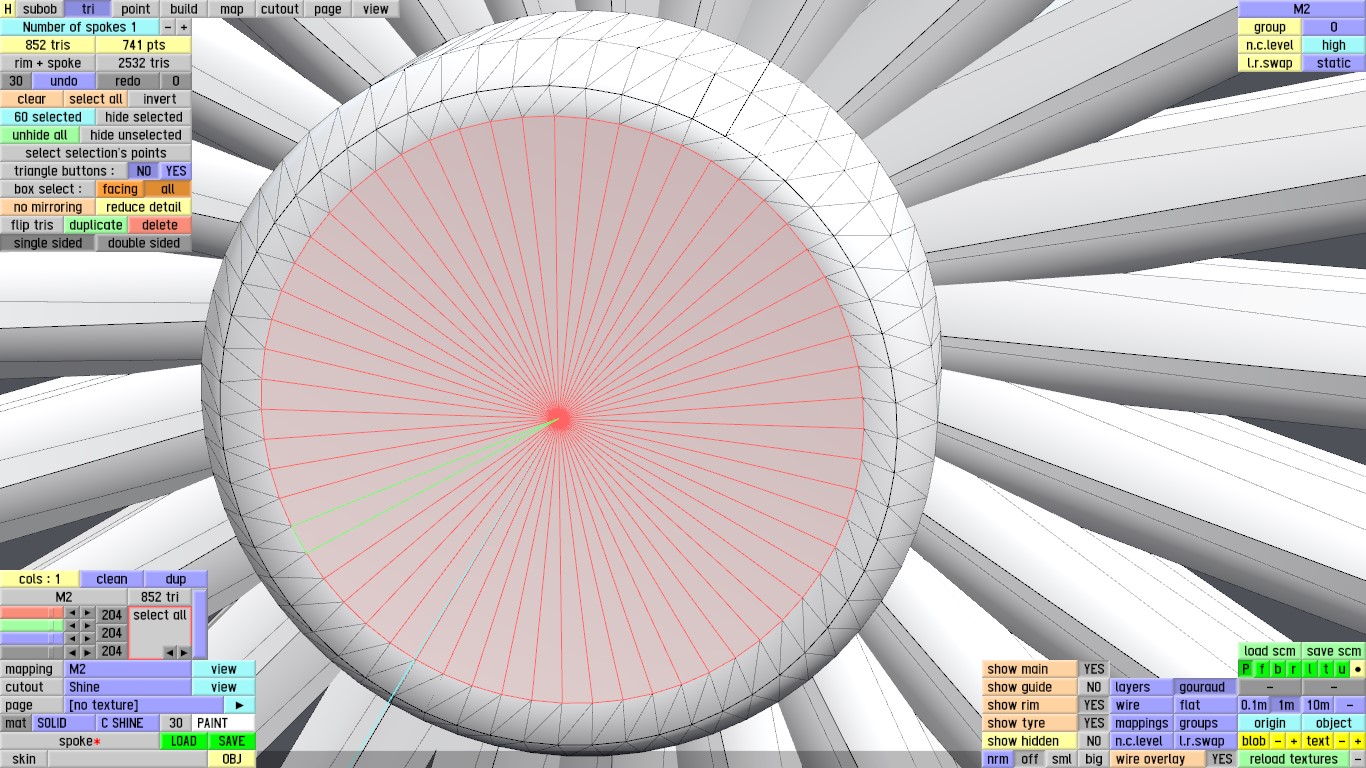Screen dimensions: 1366x768
Task: Click the empty skin name field
Action: [128, 759]
